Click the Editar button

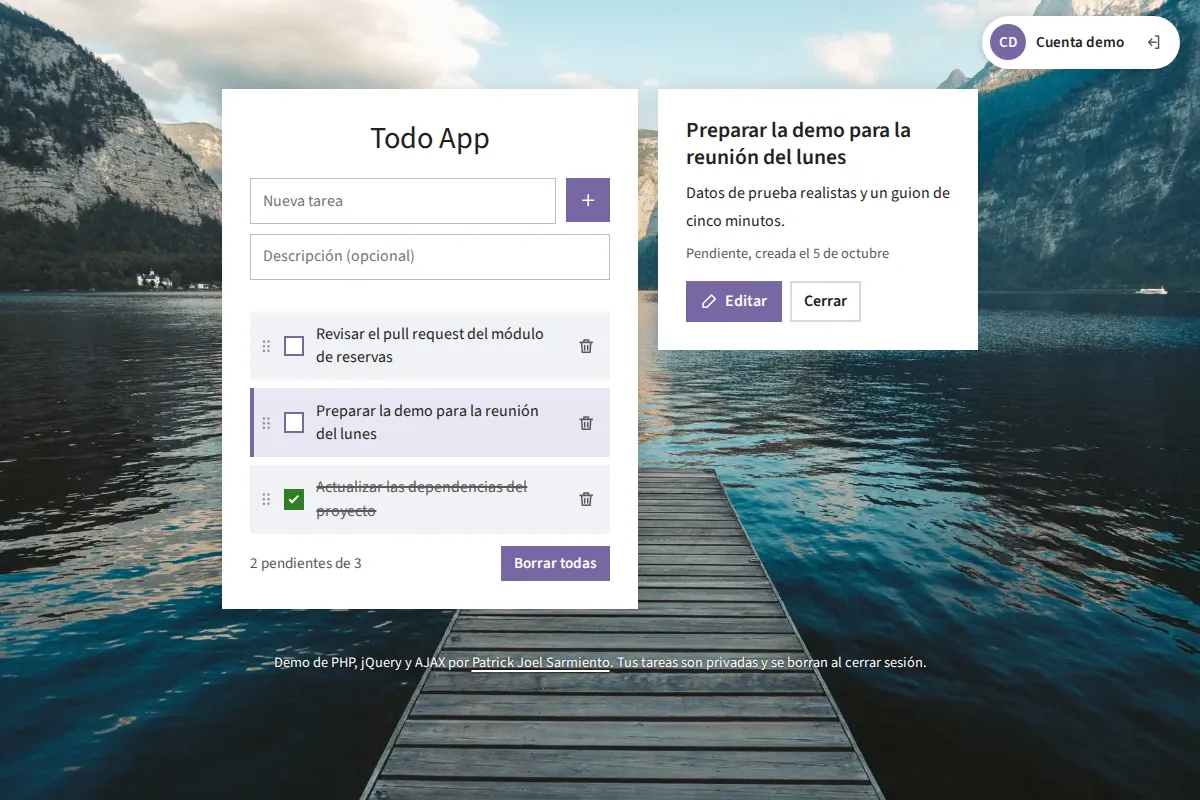point(734,301)
